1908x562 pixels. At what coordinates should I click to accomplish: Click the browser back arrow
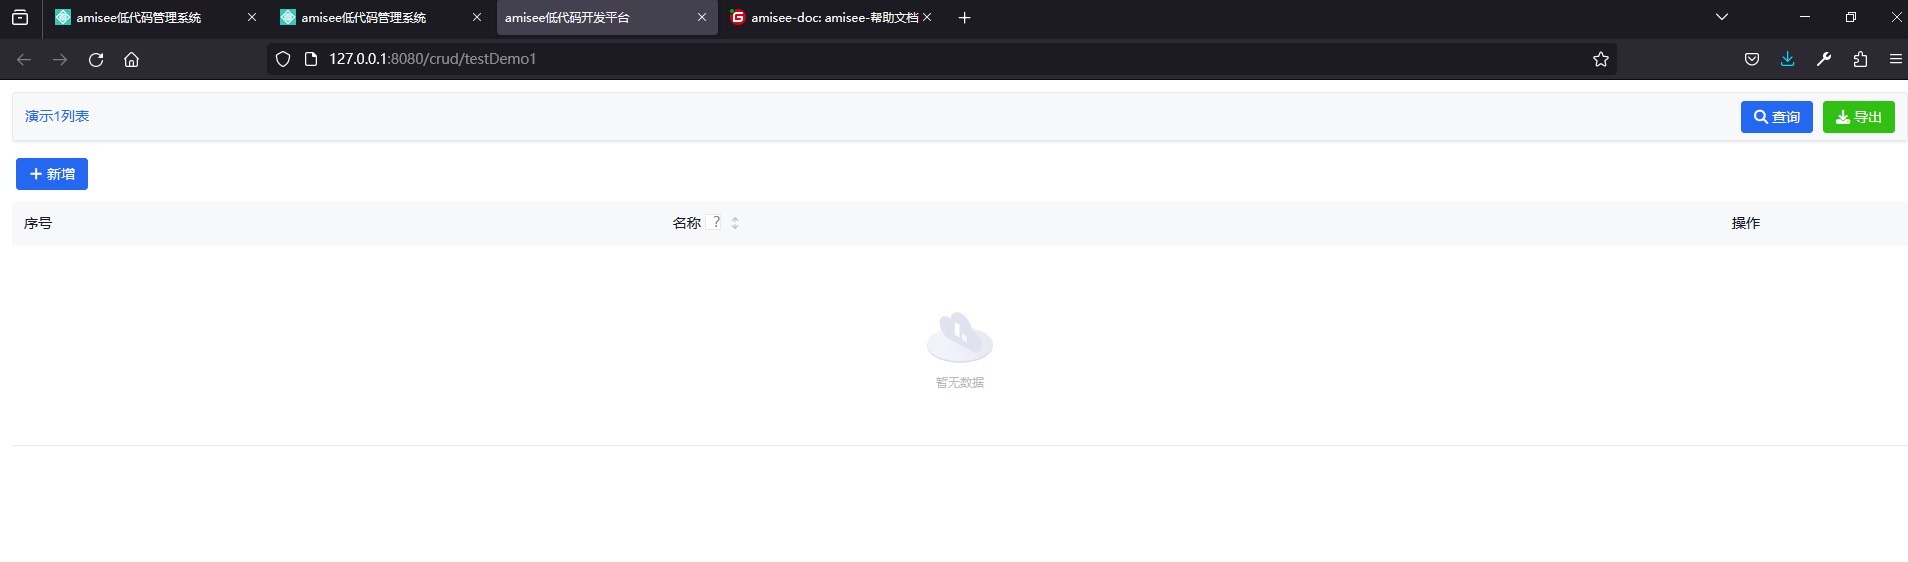[24, 59]
